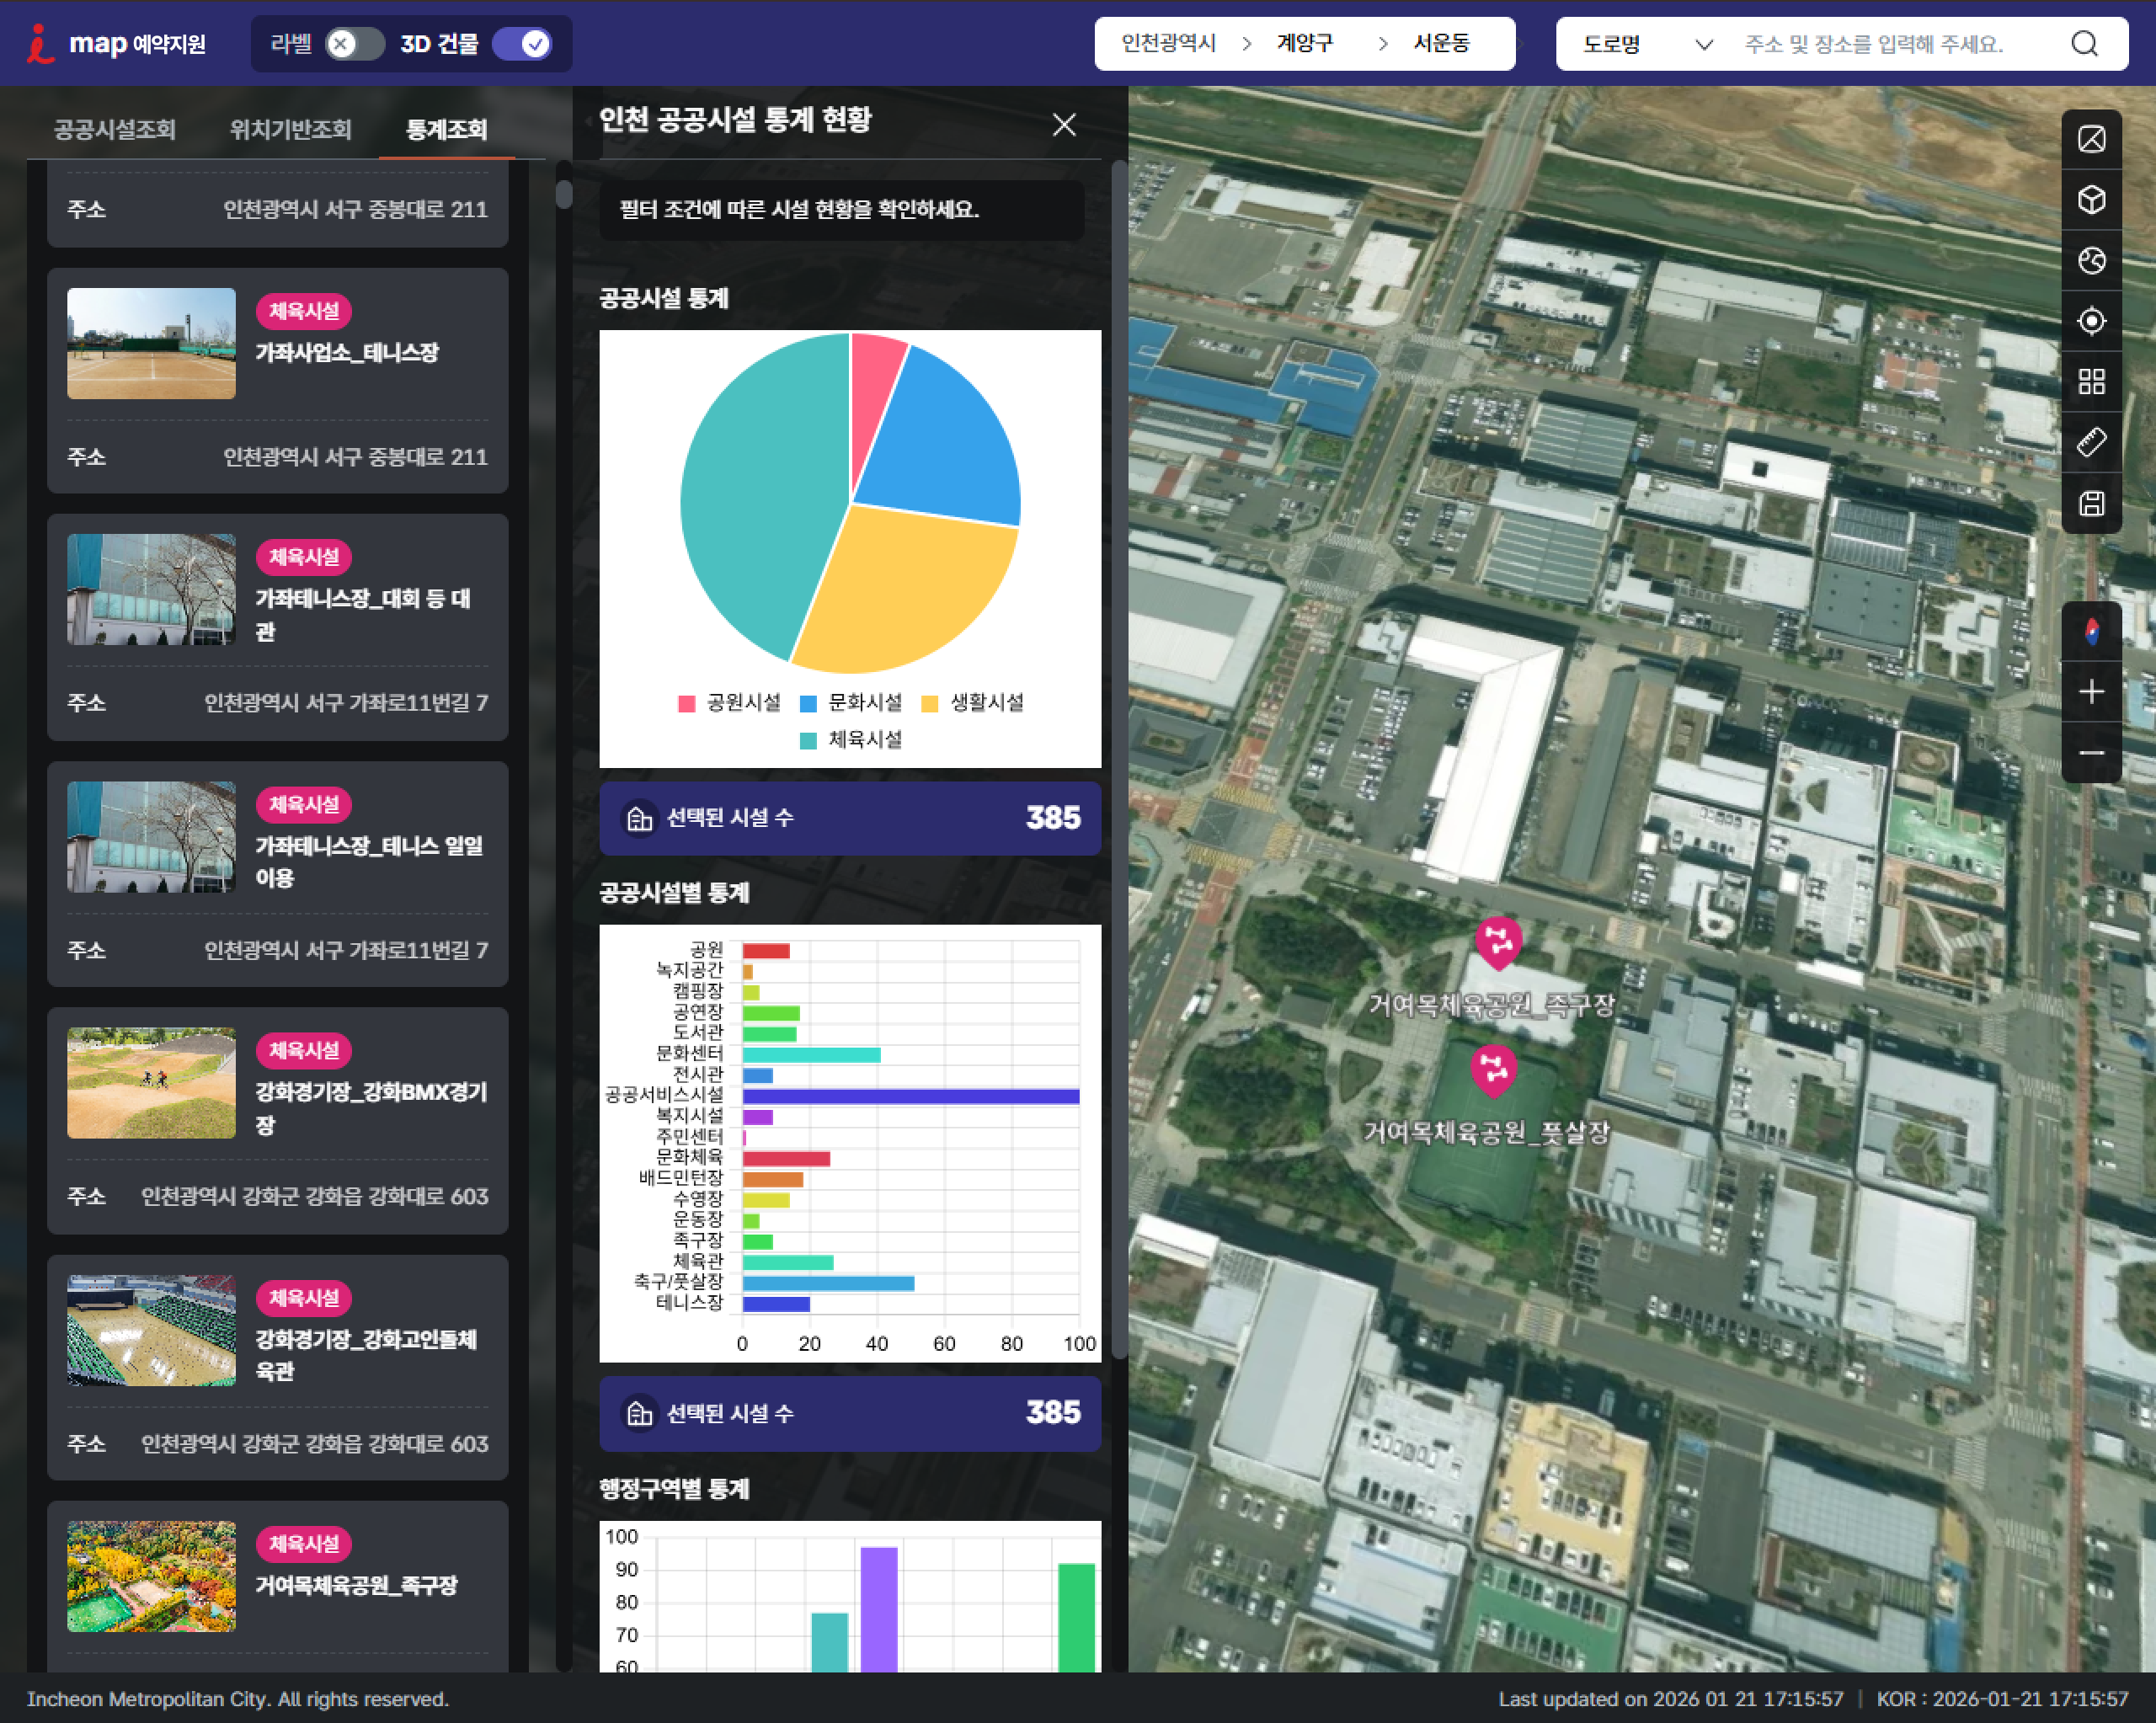Click the save floppy disk icon
Image resolution: width=2156 pixels, height=1723 pixels.
click(2091, 503)
